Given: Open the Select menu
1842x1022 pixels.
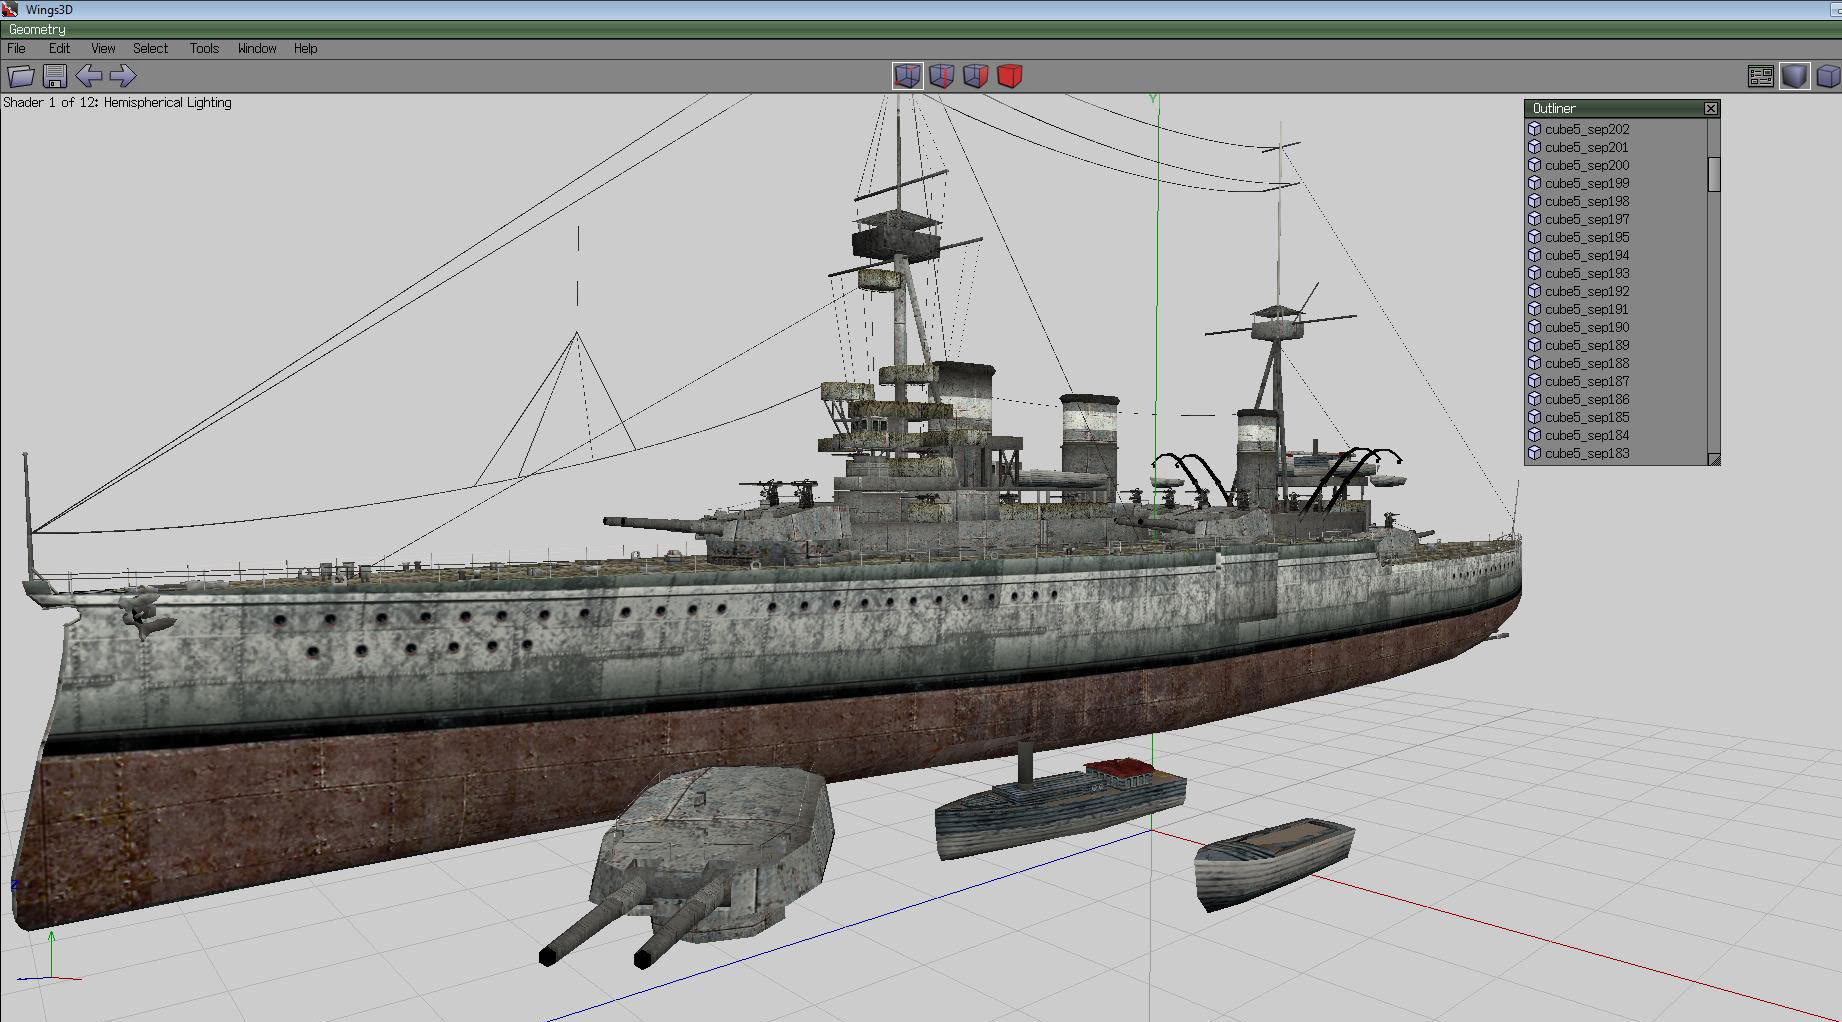Looking at the screenshot, I should click(x=150, y=48).
